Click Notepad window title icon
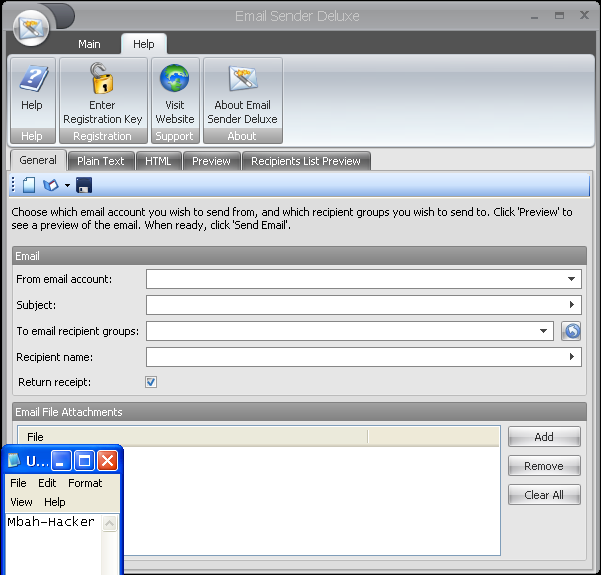 coord(14,460)
